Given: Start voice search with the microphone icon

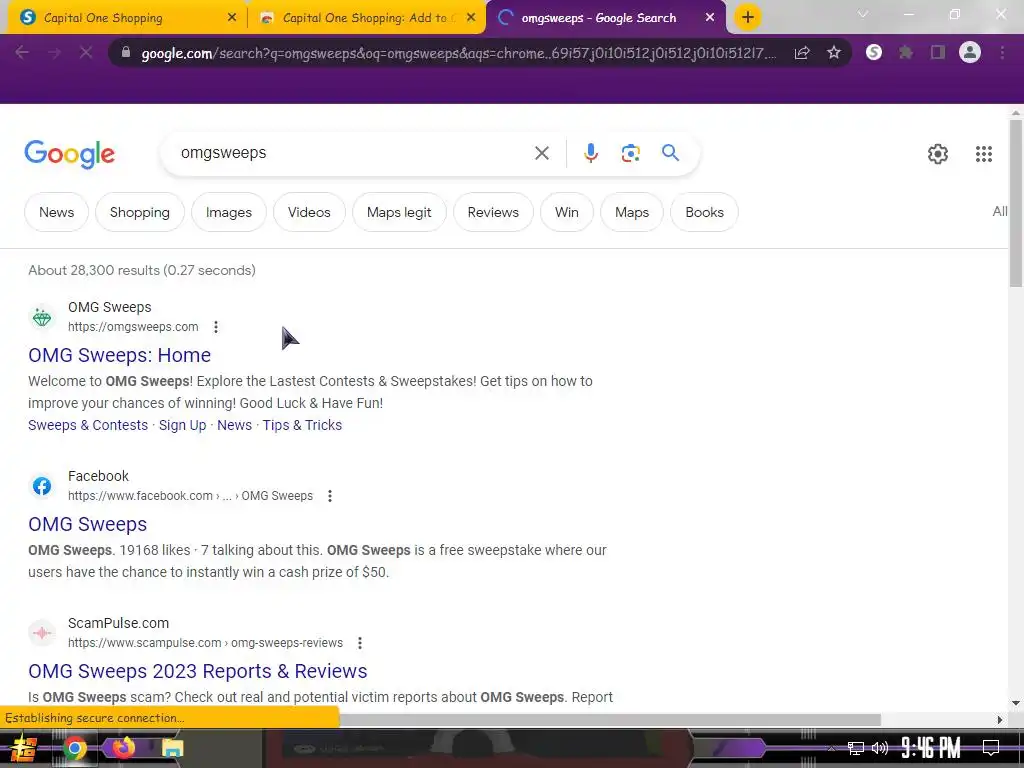Looking at the screenshot, I should (x=590, y=153).
